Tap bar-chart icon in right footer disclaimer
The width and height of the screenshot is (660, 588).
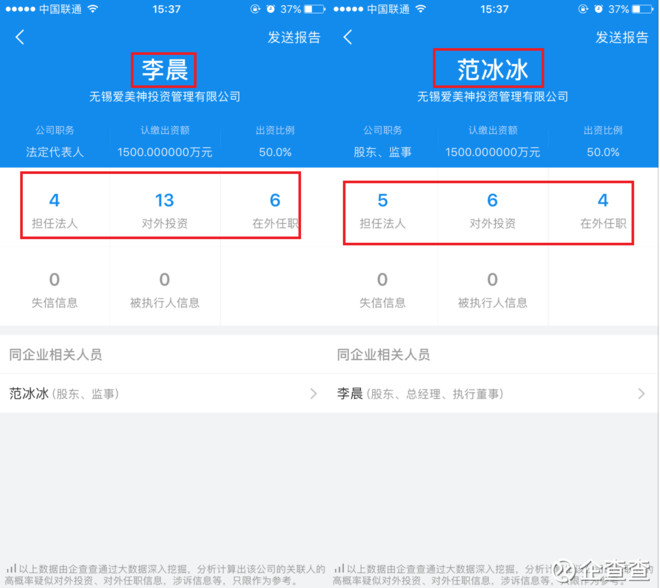(x=339, y=569)
